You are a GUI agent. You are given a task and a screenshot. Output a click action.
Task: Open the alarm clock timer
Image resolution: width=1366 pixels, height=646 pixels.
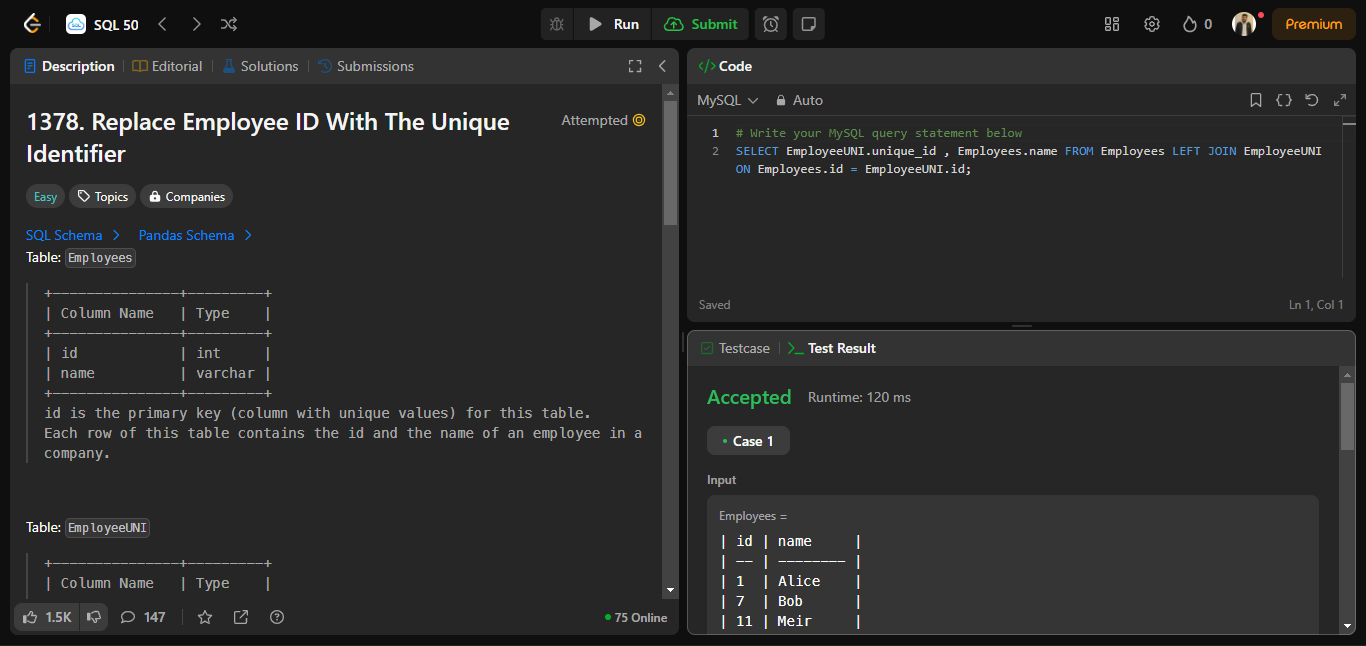click(771, 24)
